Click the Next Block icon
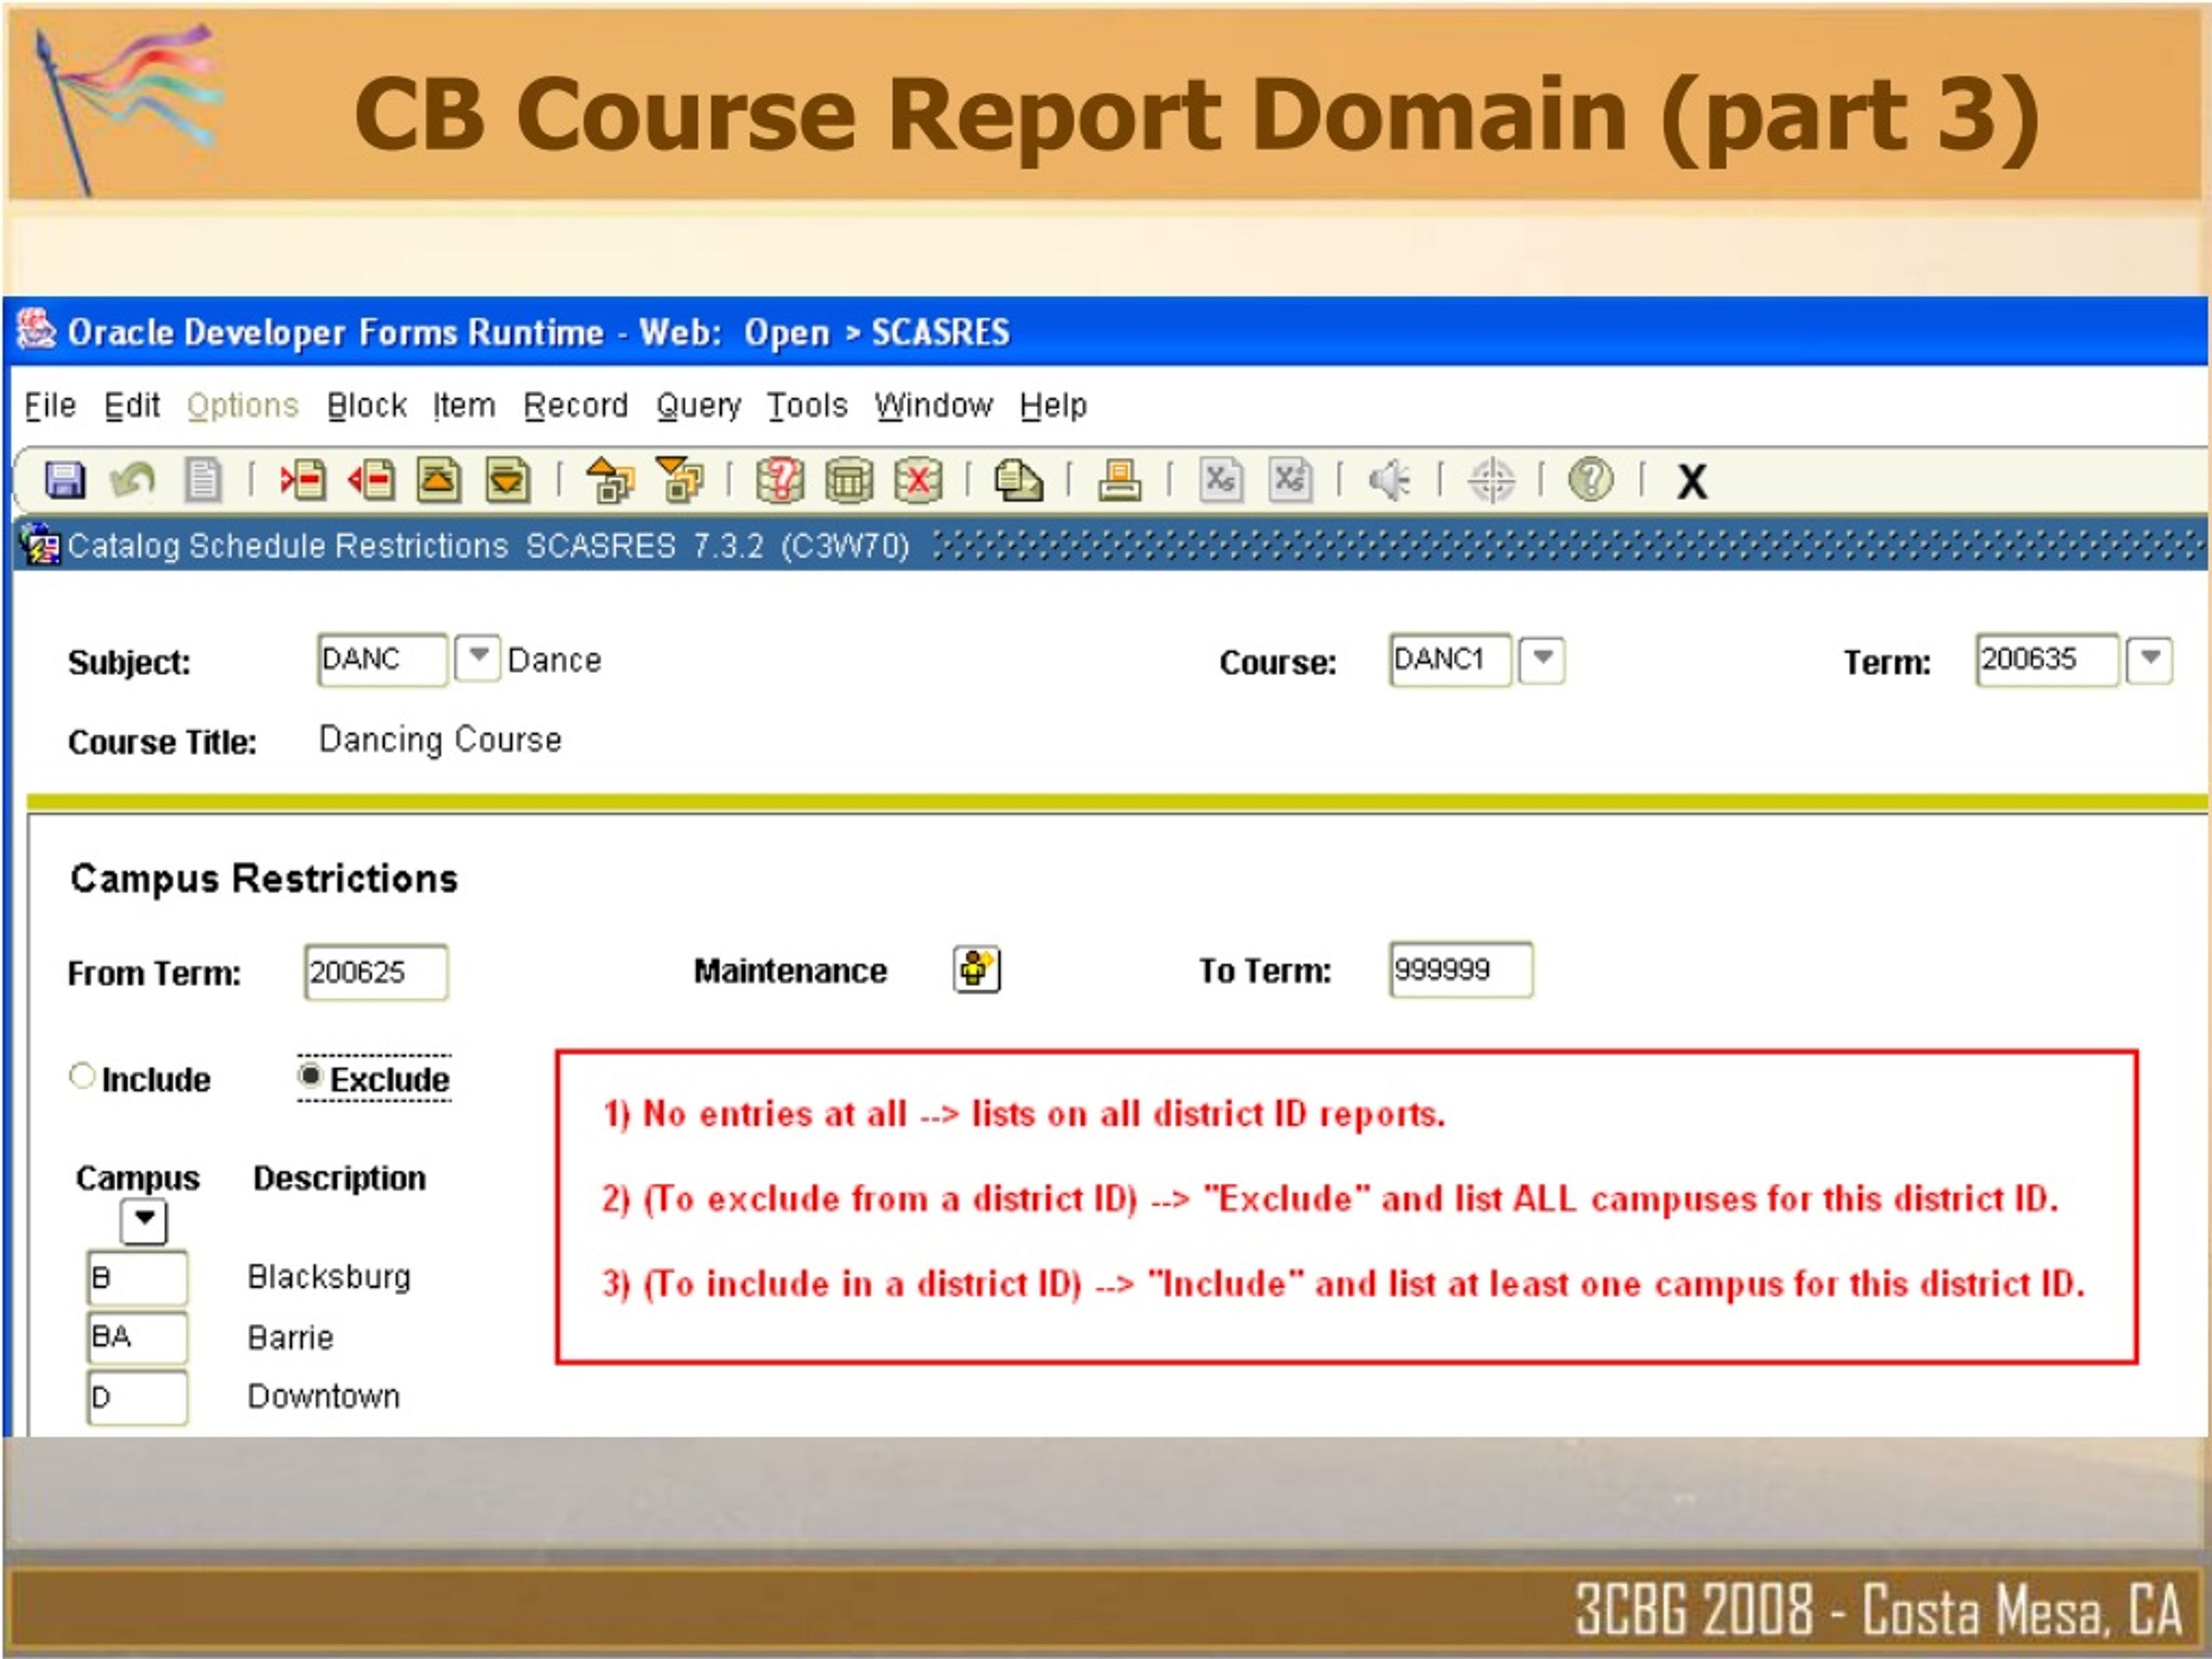Image resolution: width=2212 pixels, height=1659 pixels. click(680, 480)
